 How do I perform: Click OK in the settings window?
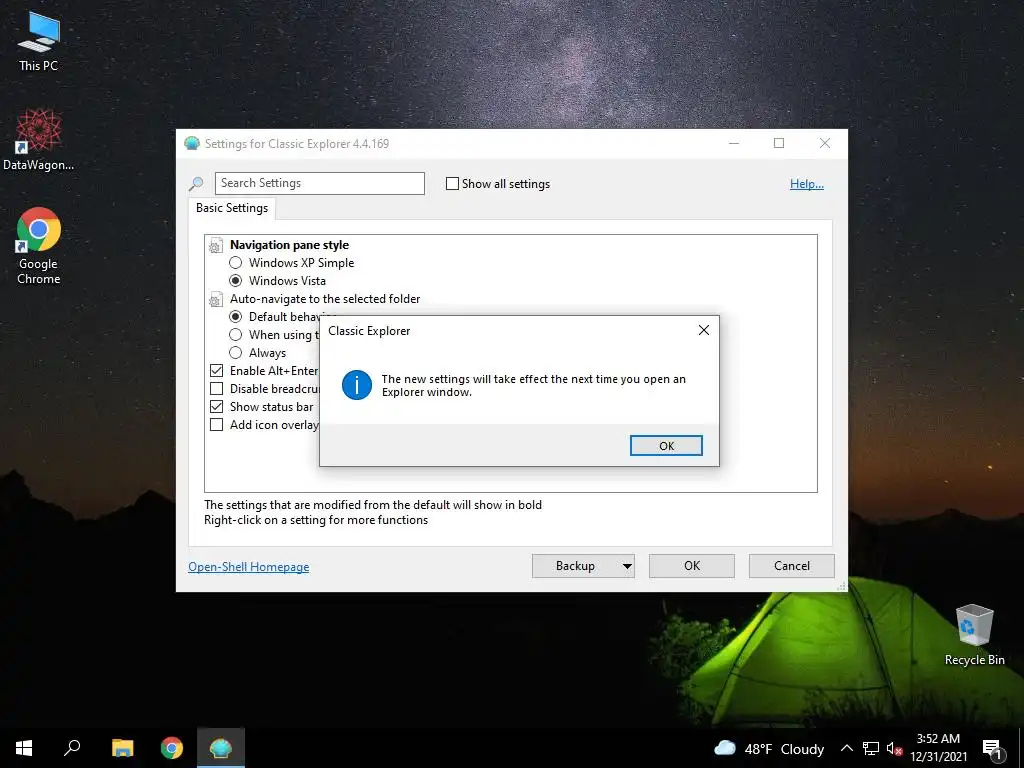click(692, 566)
